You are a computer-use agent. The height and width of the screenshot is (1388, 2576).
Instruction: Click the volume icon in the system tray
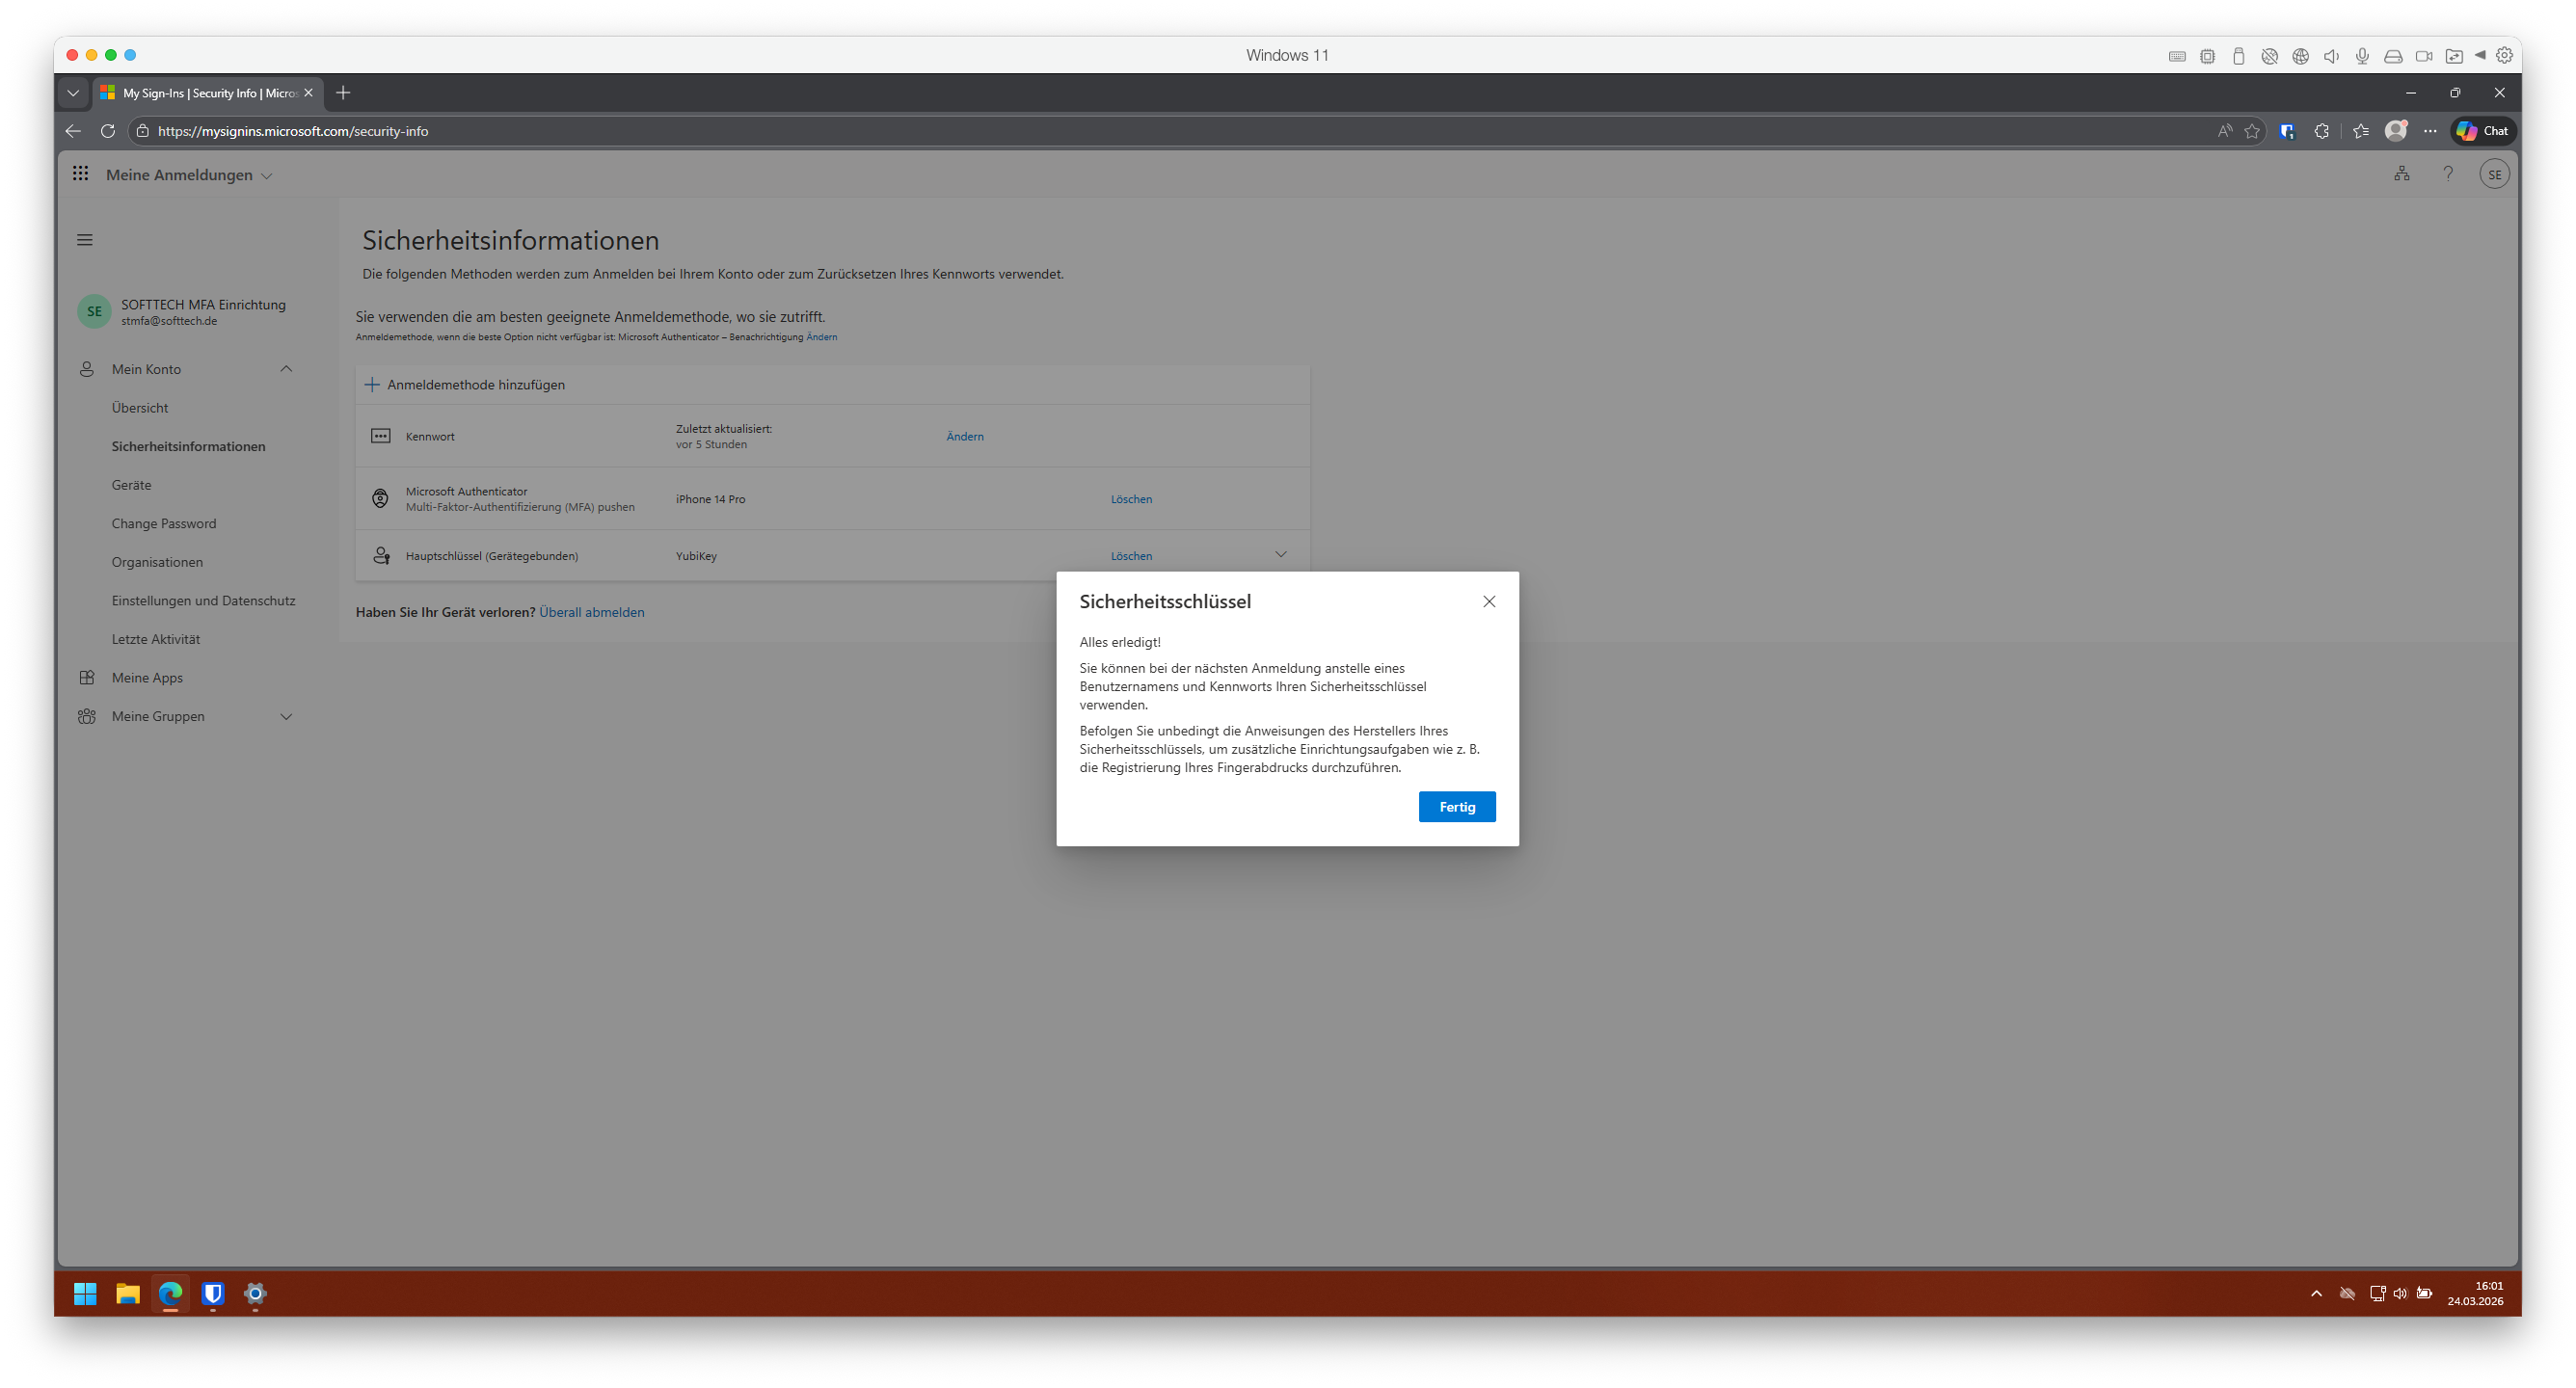(2400, 1294)
